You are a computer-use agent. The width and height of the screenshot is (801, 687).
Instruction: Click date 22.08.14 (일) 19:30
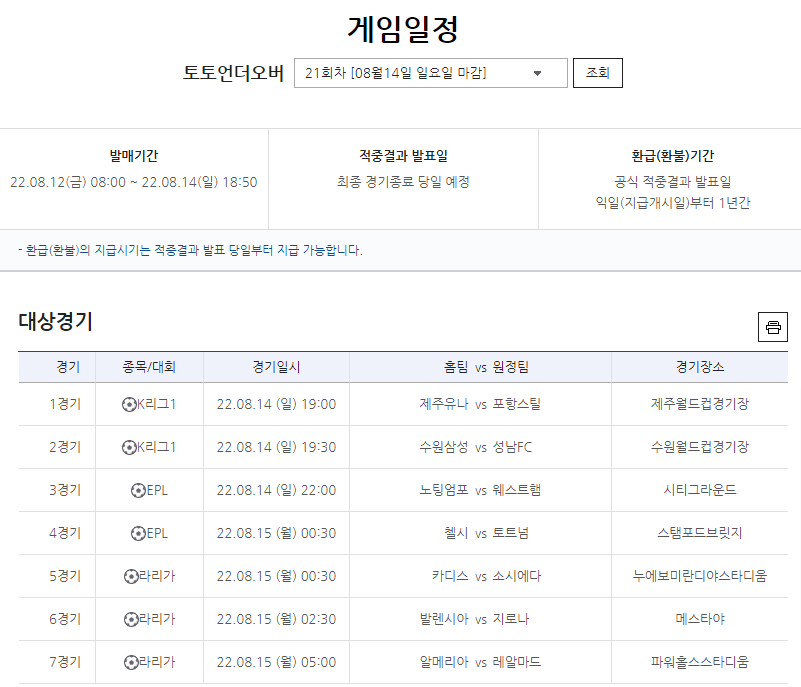(276, 447)
